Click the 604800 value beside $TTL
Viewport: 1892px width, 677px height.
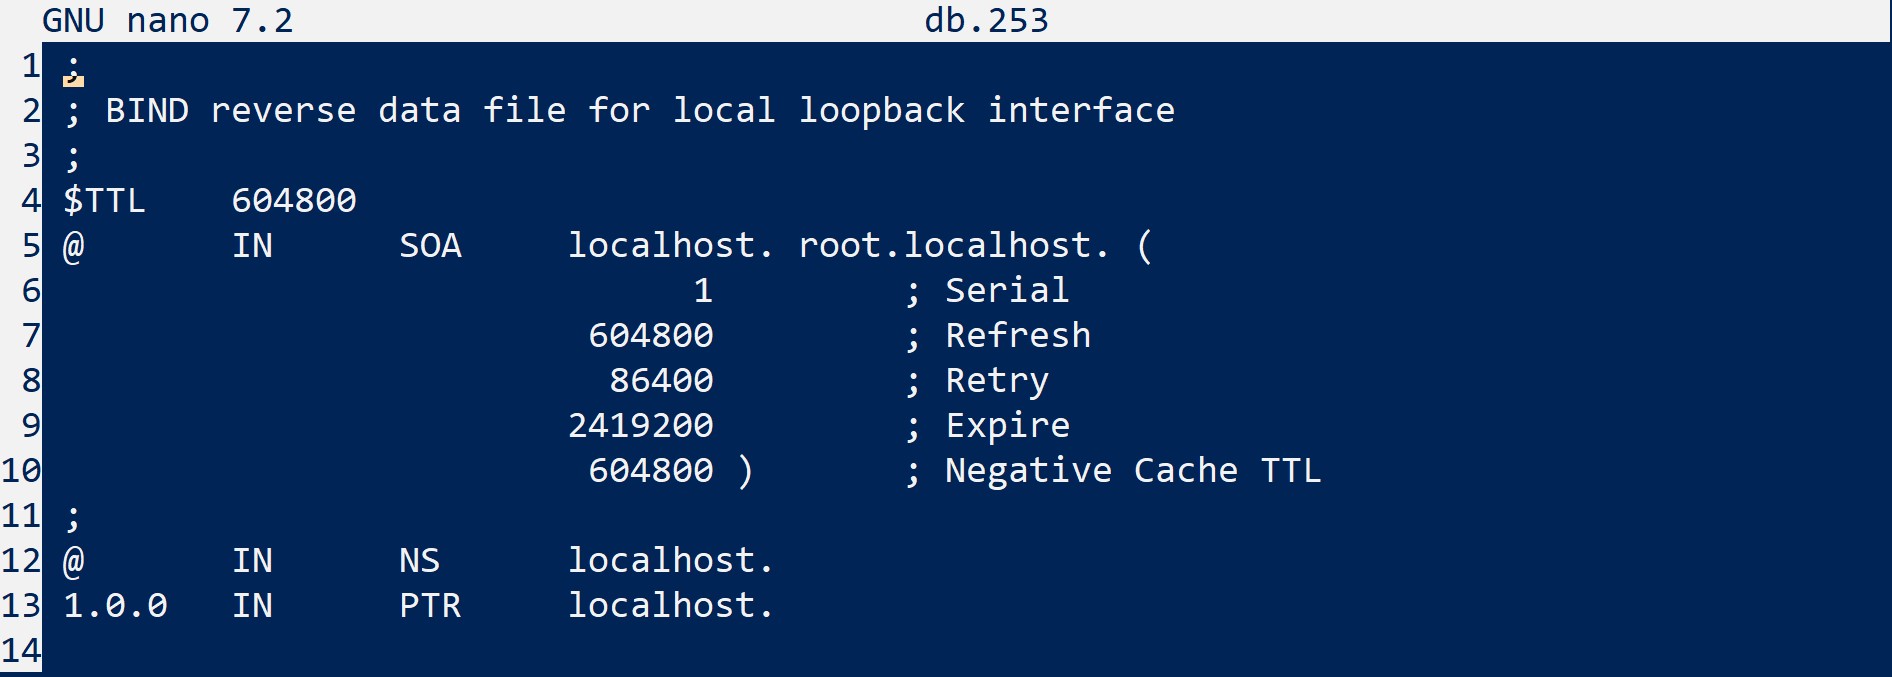[294, 201]
